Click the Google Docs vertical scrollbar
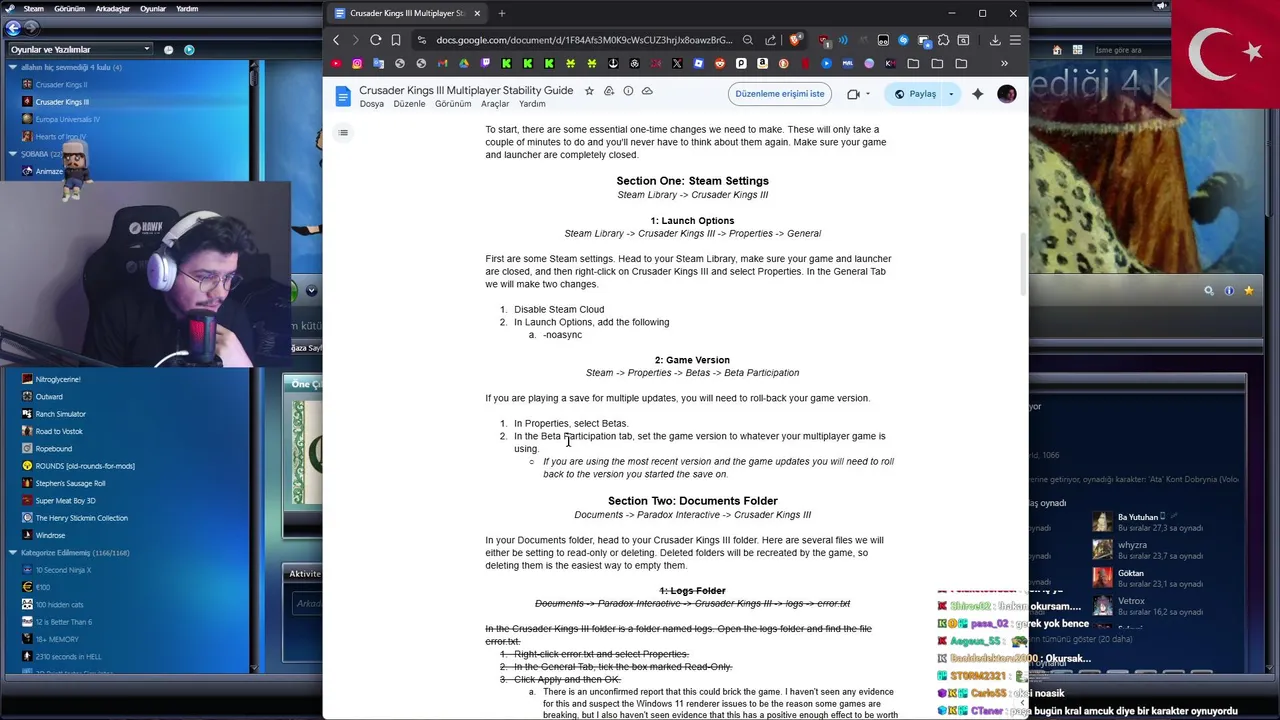 click(x=1022, y=265)
